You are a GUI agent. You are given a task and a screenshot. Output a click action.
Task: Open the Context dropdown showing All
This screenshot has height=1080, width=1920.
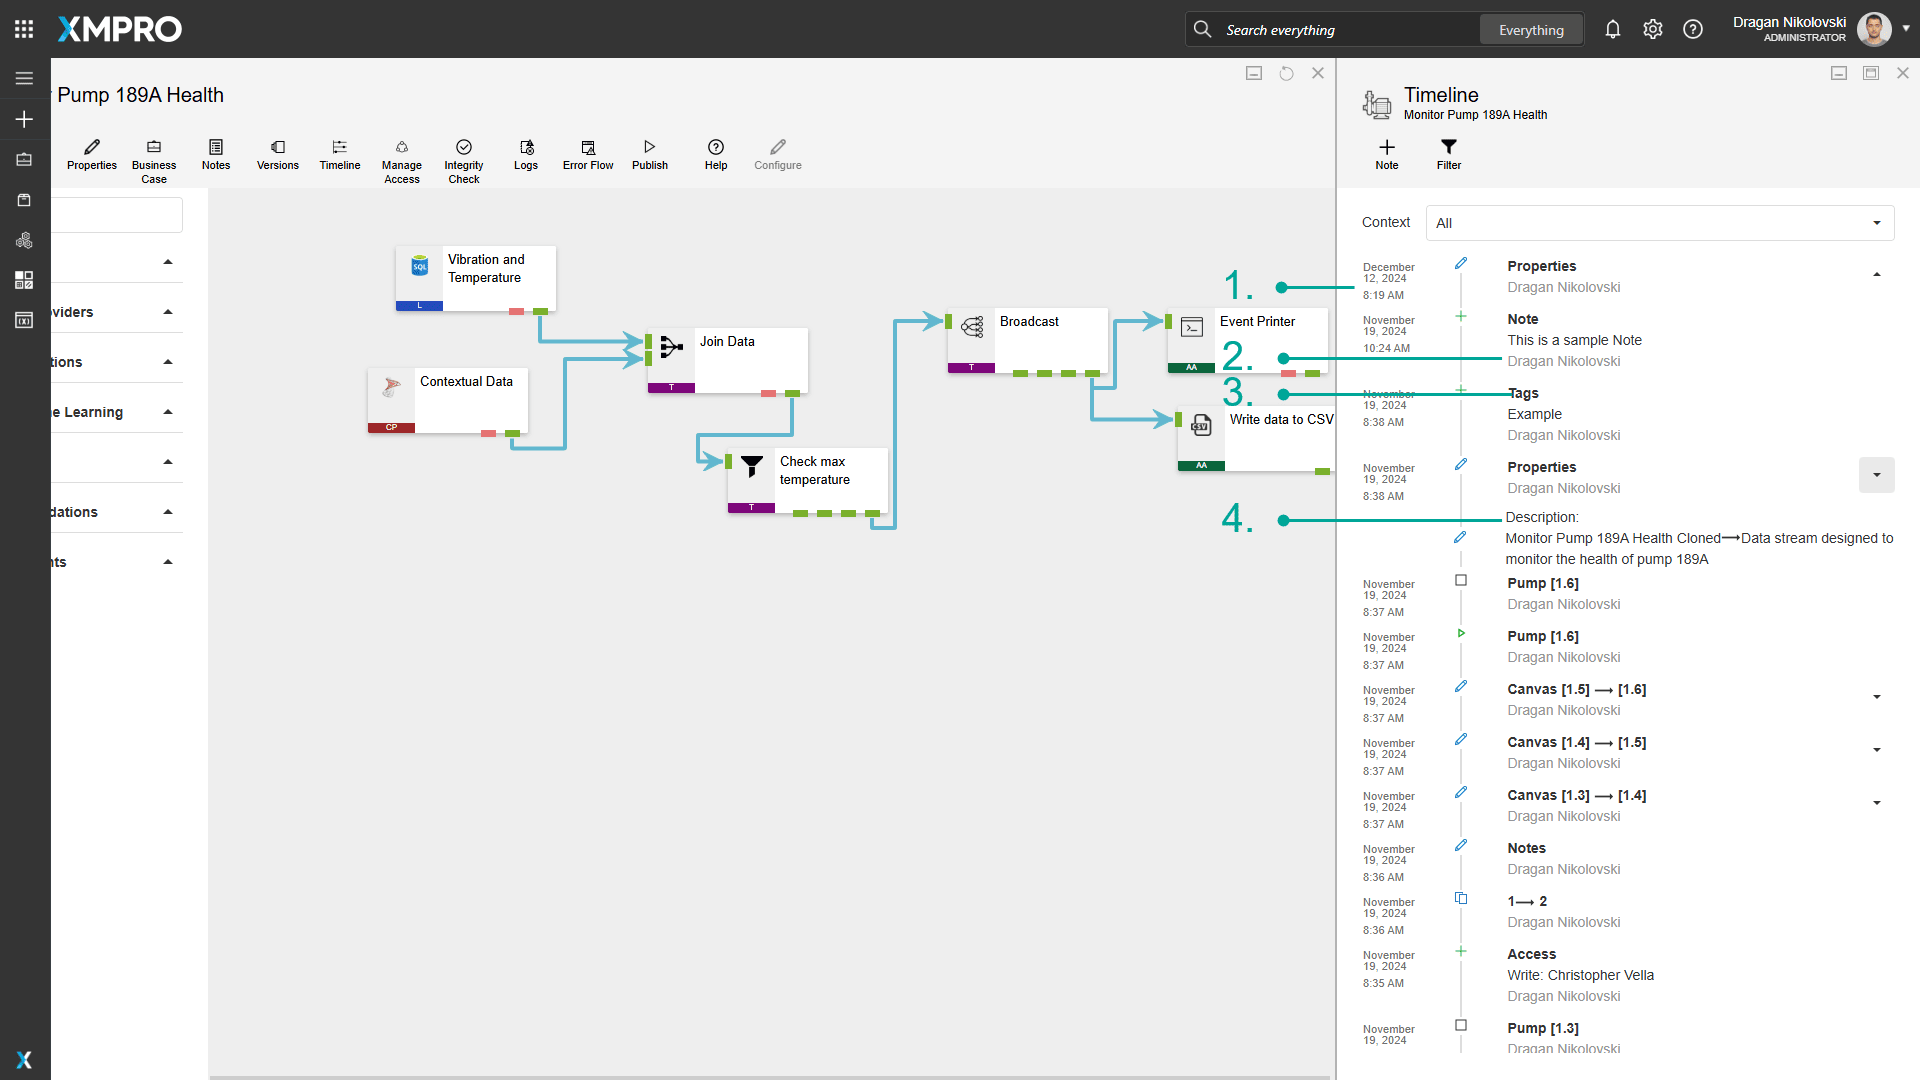click(x=1659, y=223)
